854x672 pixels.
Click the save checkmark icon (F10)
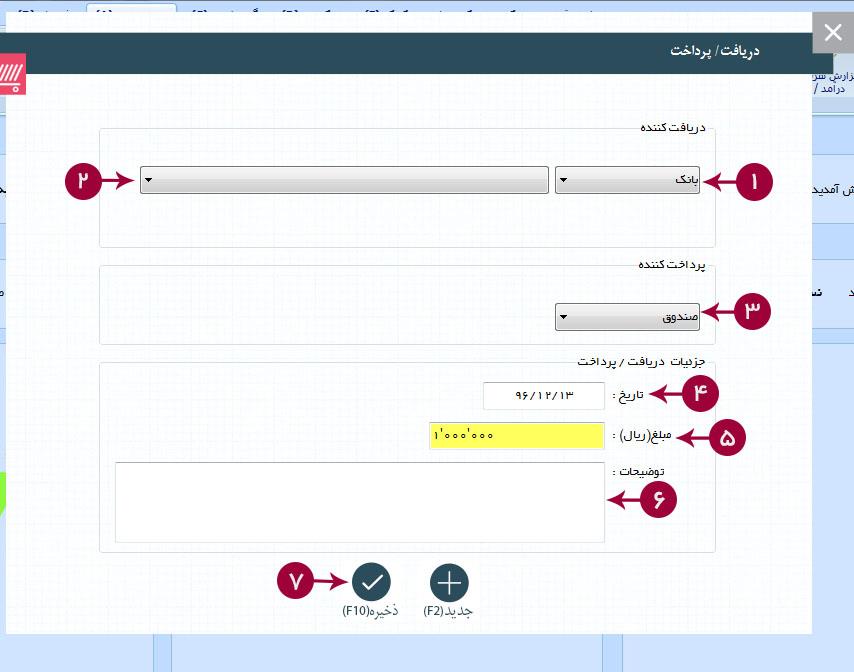click(x=371, y=582)
